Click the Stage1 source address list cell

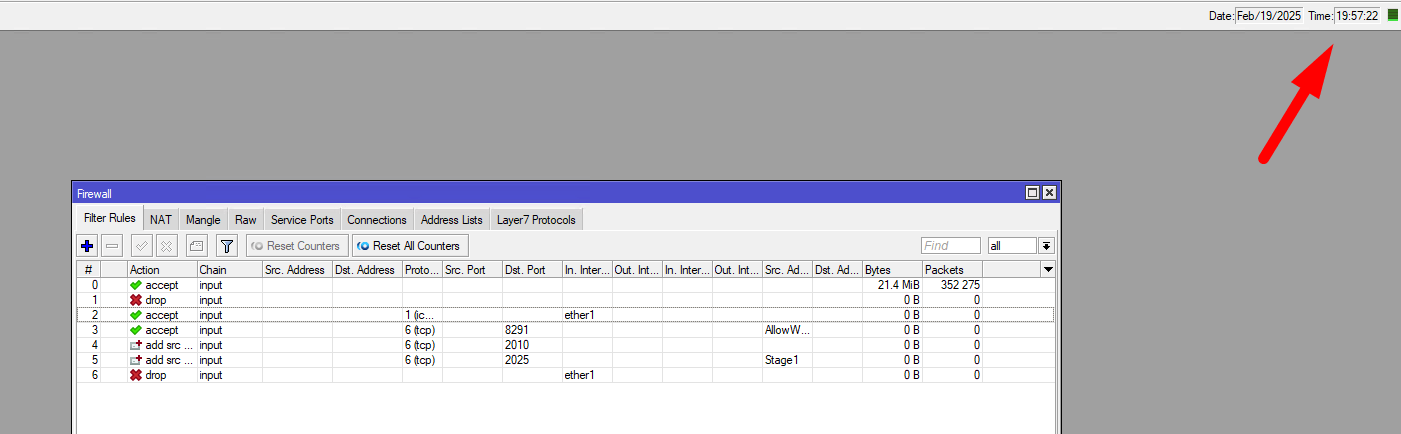pyautogui.click(x=787, y=360)
